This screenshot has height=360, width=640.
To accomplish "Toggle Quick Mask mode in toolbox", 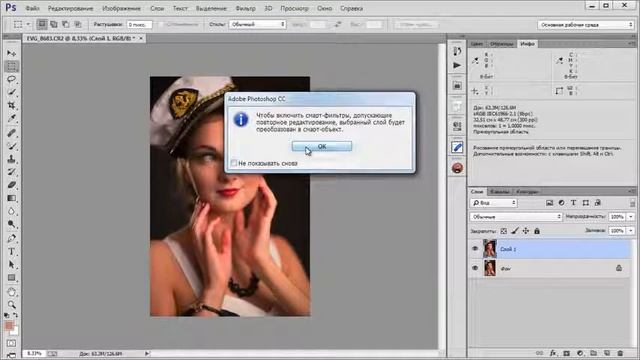I will coord(11,343).
